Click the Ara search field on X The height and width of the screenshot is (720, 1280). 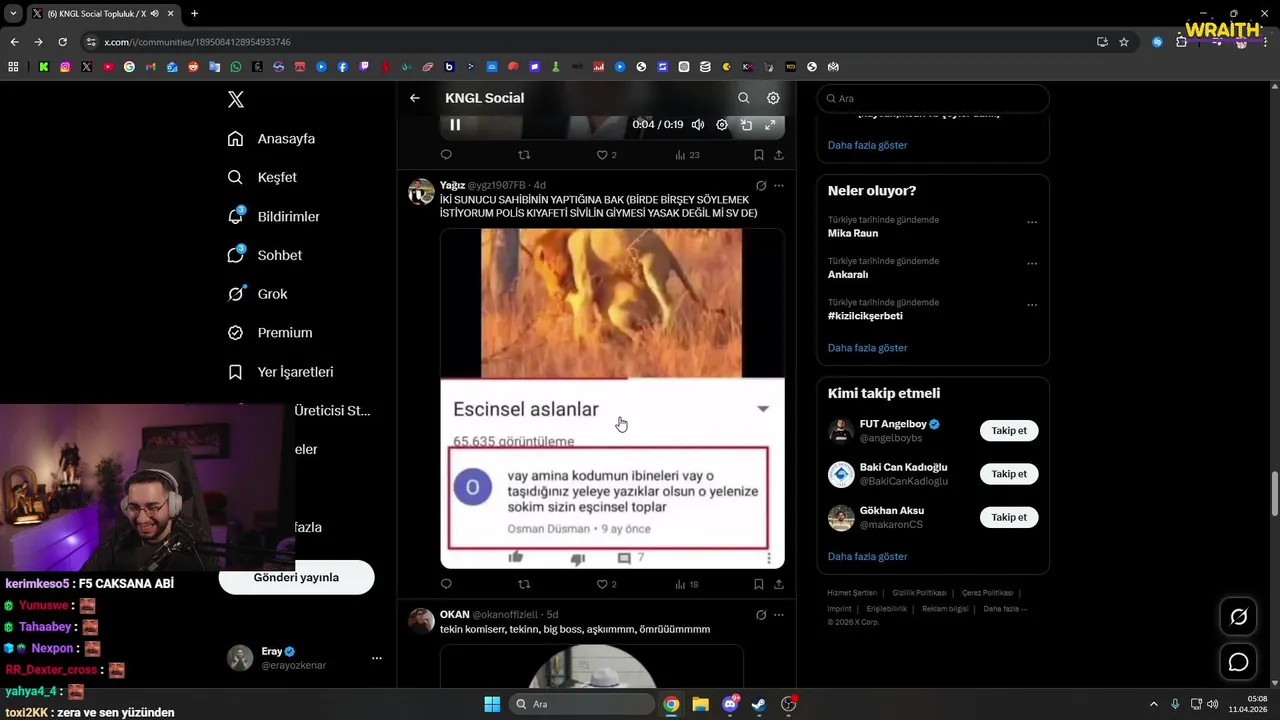[x=933, y=99]
